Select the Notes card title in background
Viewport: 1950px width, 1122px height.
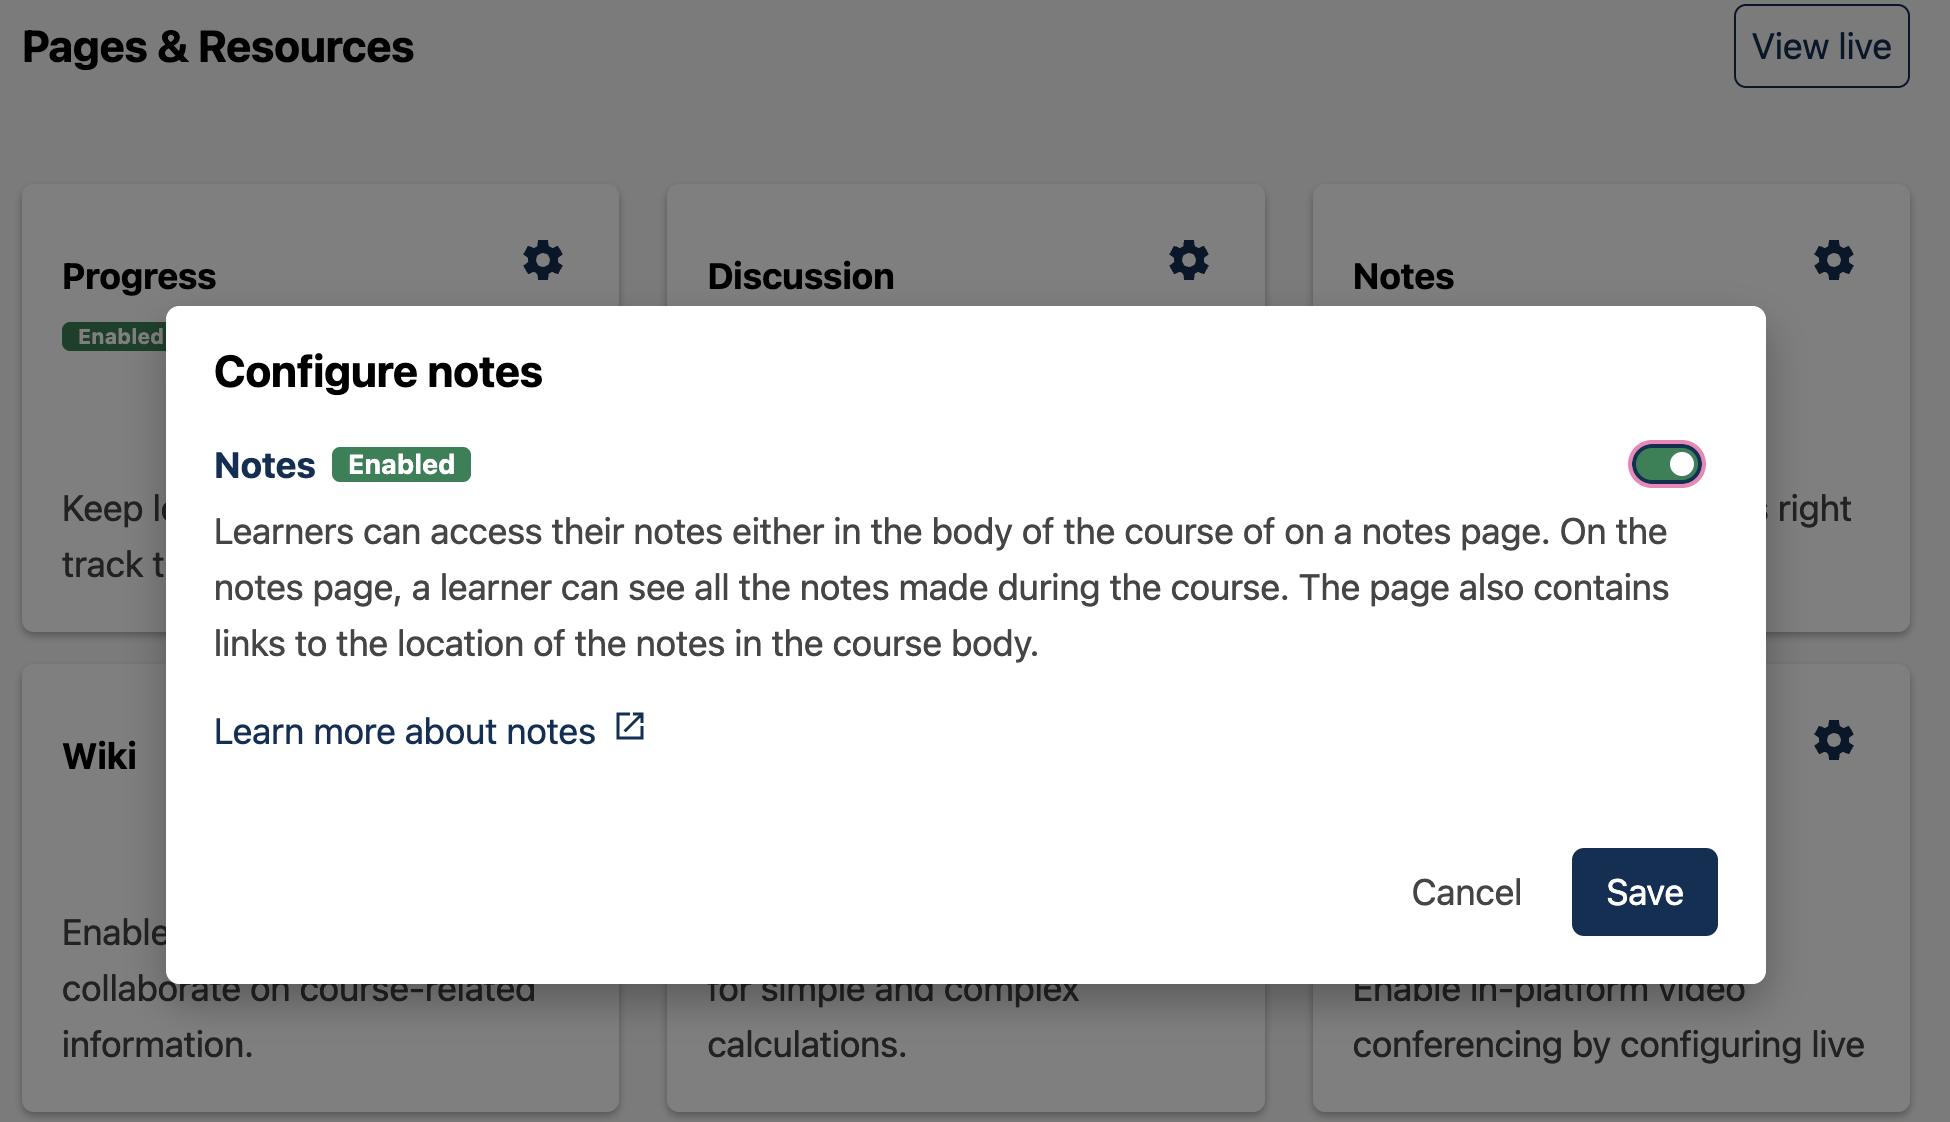tap(1403, 276)
